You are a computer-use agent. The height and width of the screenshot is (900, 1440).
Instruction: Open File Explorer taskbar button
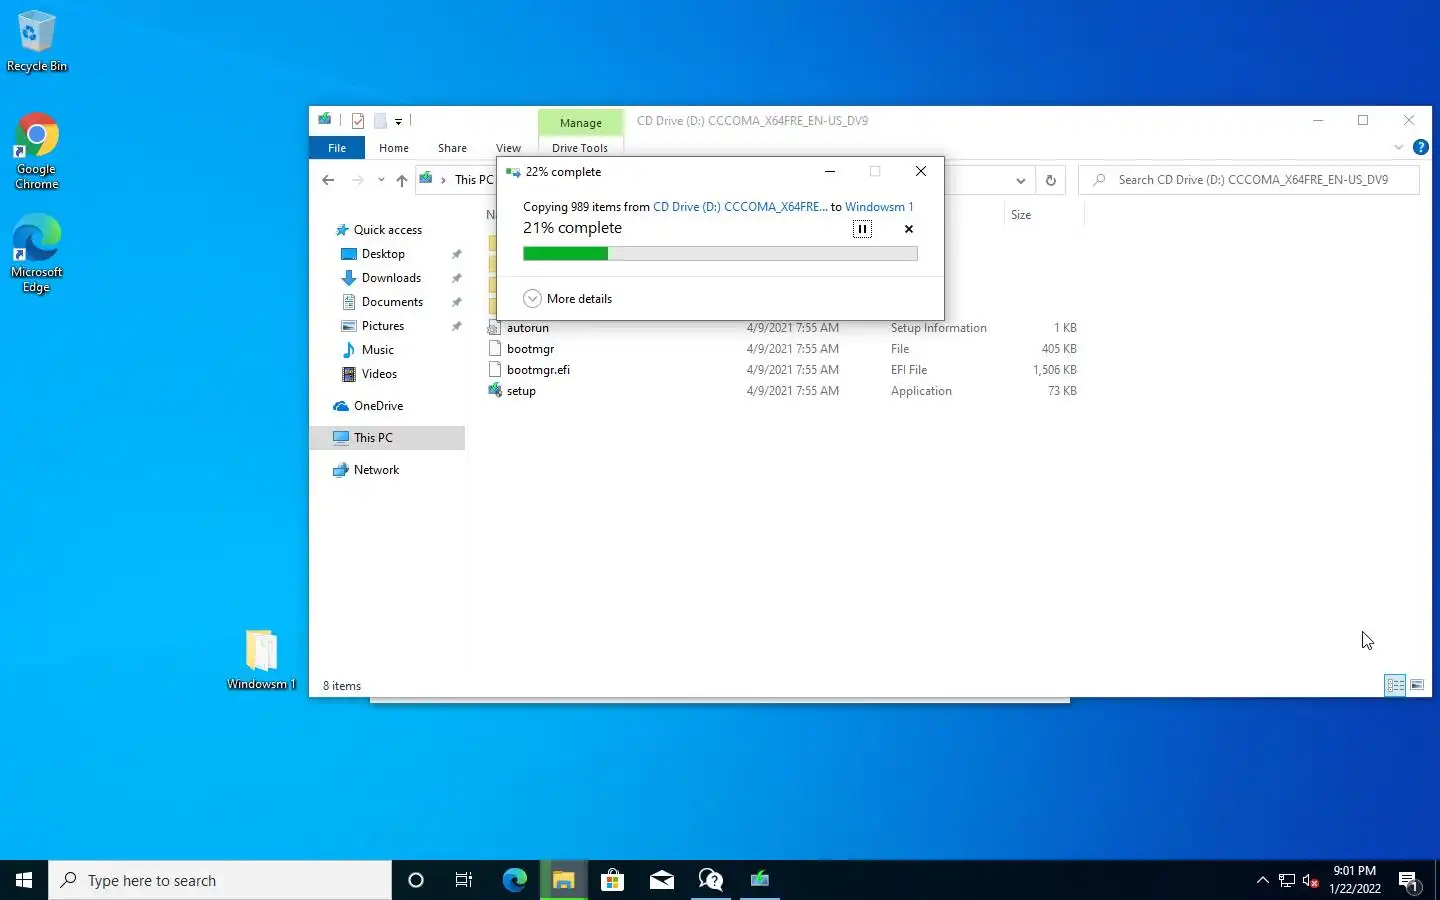pos(563,880)
